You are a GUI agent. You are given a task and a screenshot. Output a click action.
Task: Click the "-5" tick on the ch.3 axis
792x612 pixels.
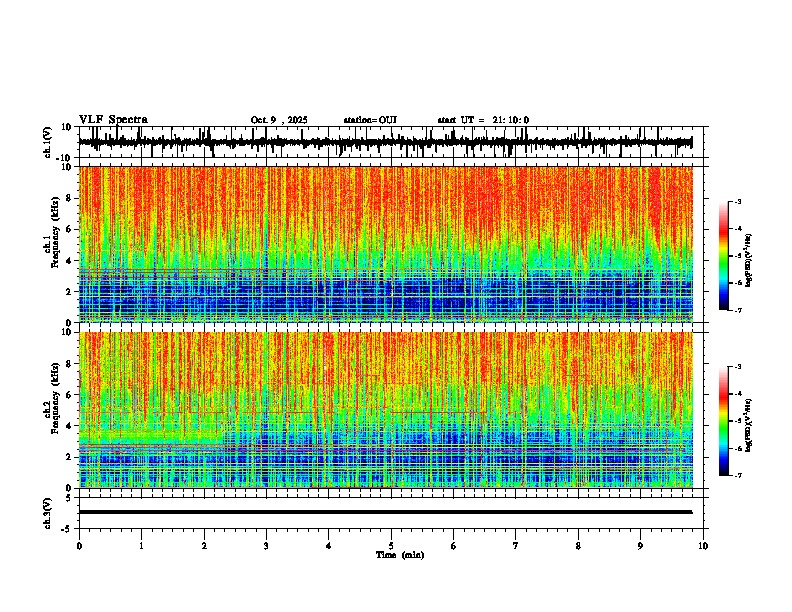(x=67, y=529)
